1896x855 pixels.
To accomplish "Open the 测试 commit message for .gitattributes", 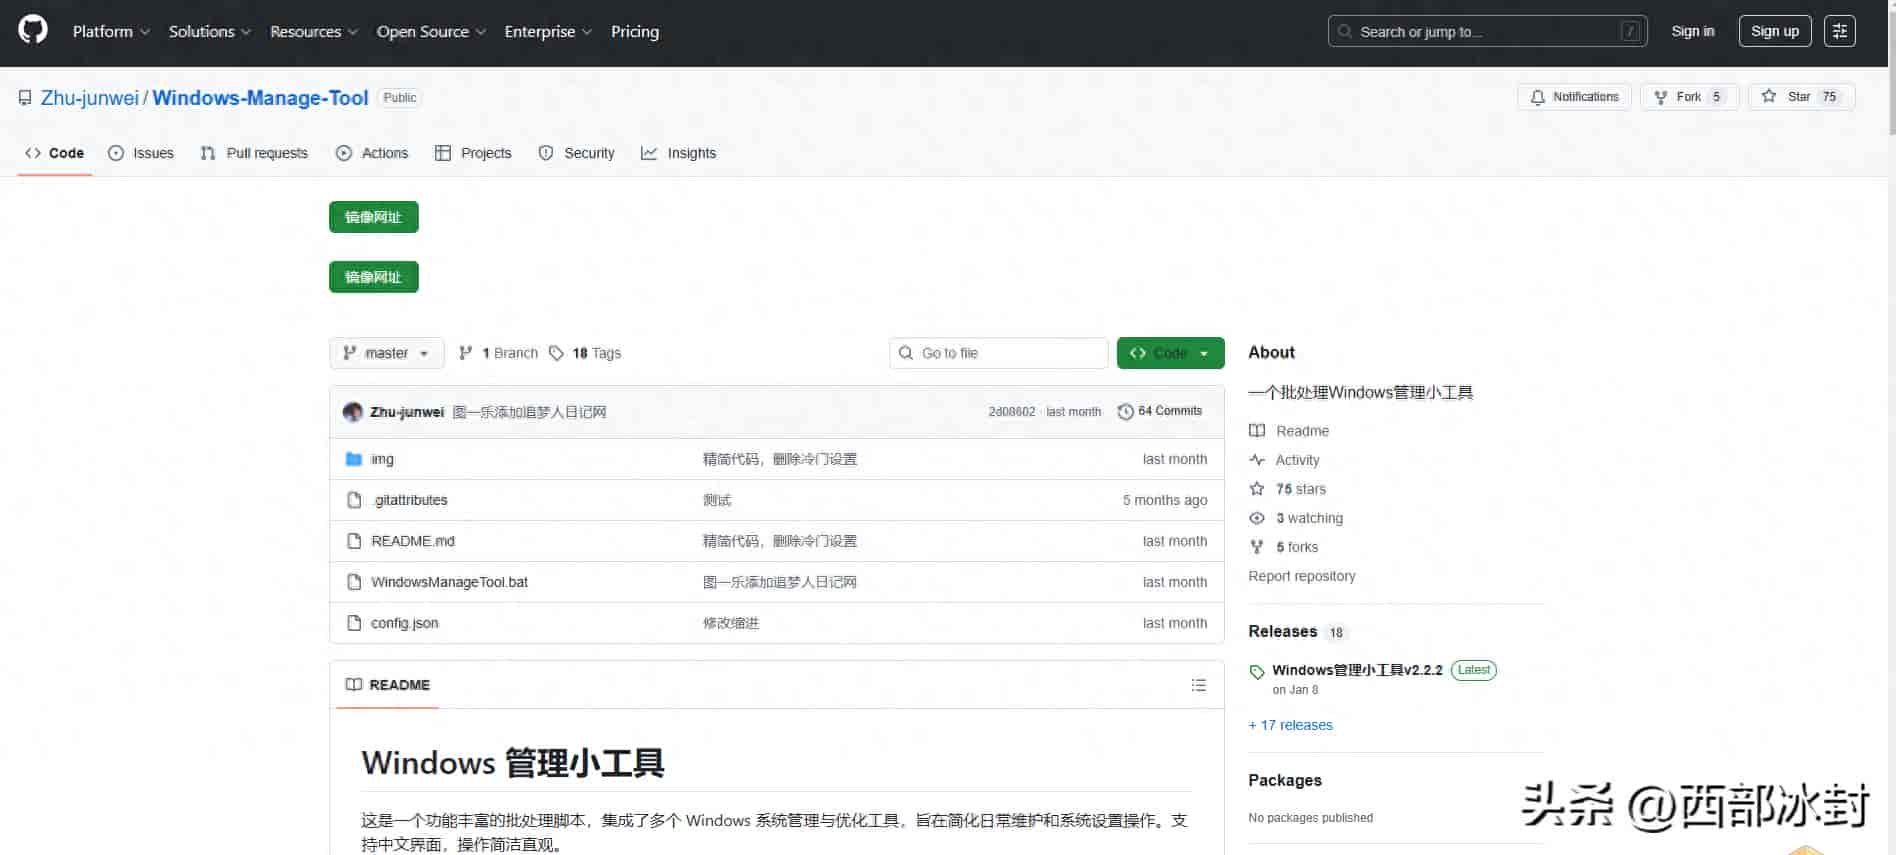I will pyautogui.click(x=717, y=500).
